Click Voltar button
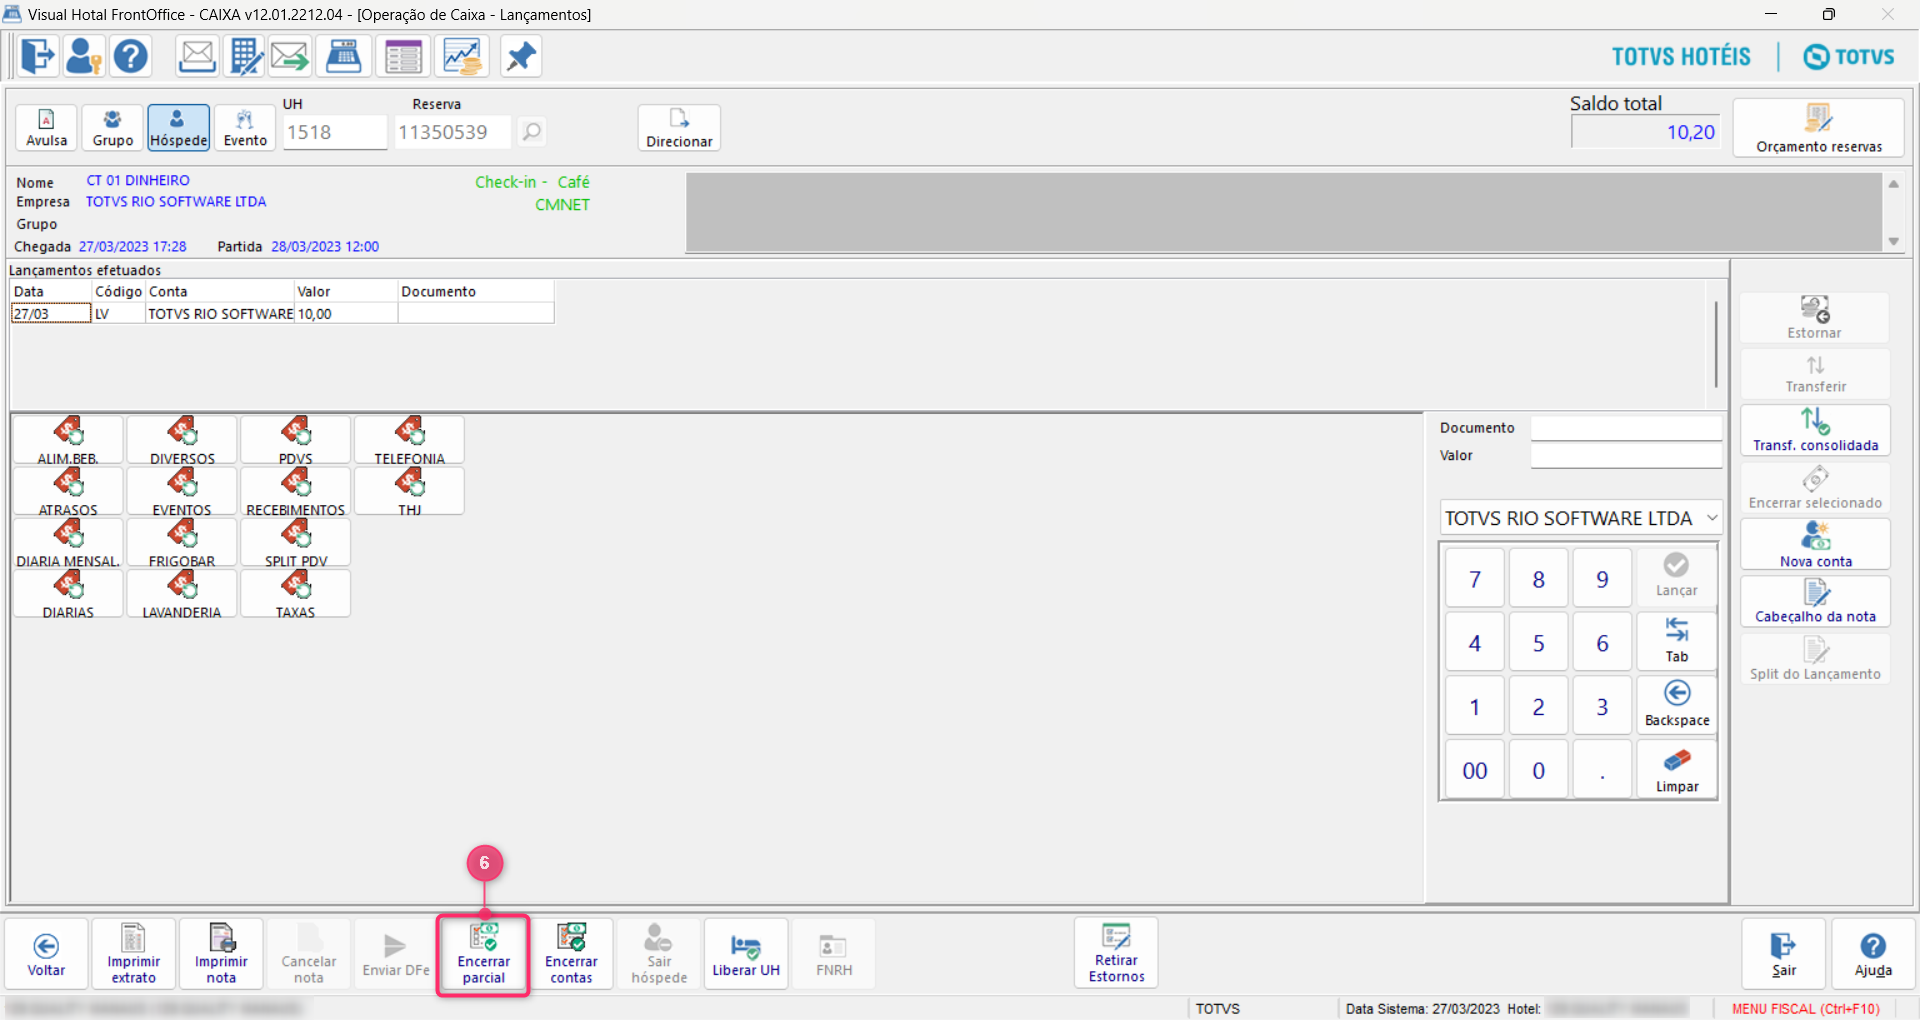This screenshot has height=1020, width=1920. point(46,955)
